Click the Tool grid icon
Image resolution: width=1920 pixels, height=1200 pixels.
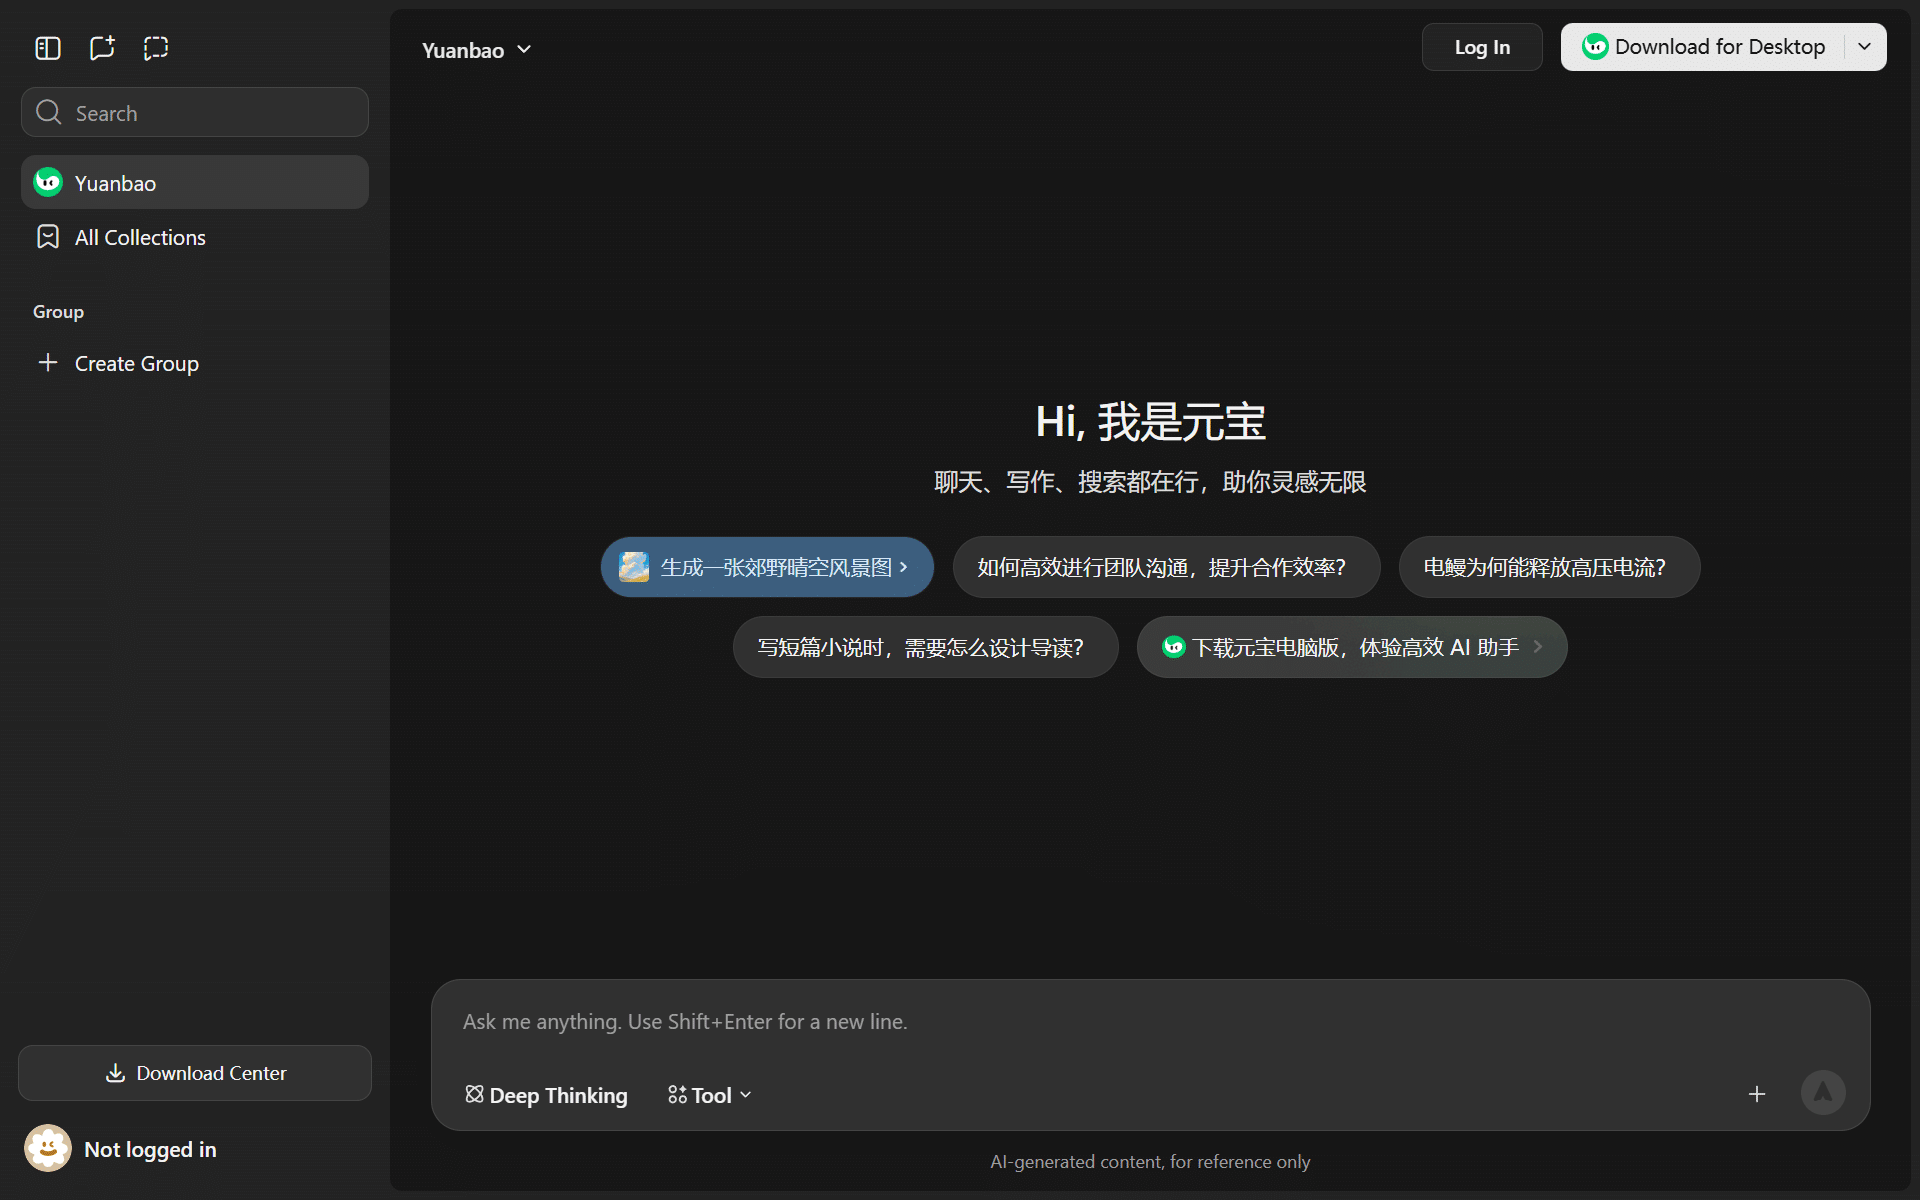coord(677,1095)
